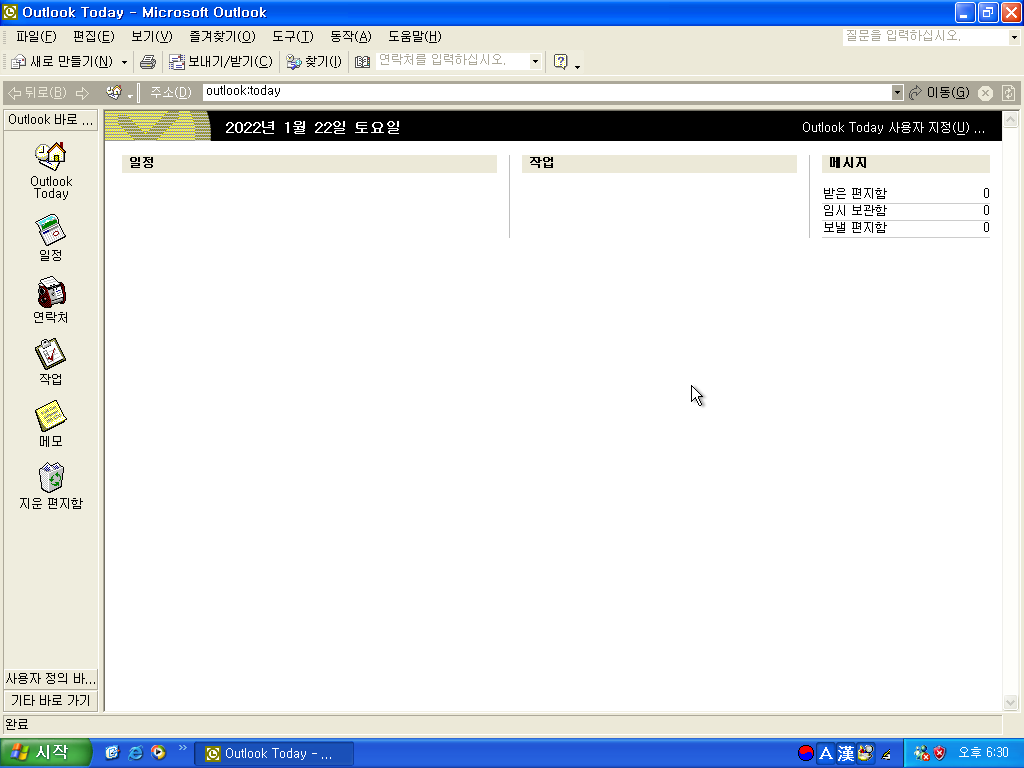
Task: Click the Outlook 바로 가기 group header
Action: pyautogui.click(x=51, y=120)
